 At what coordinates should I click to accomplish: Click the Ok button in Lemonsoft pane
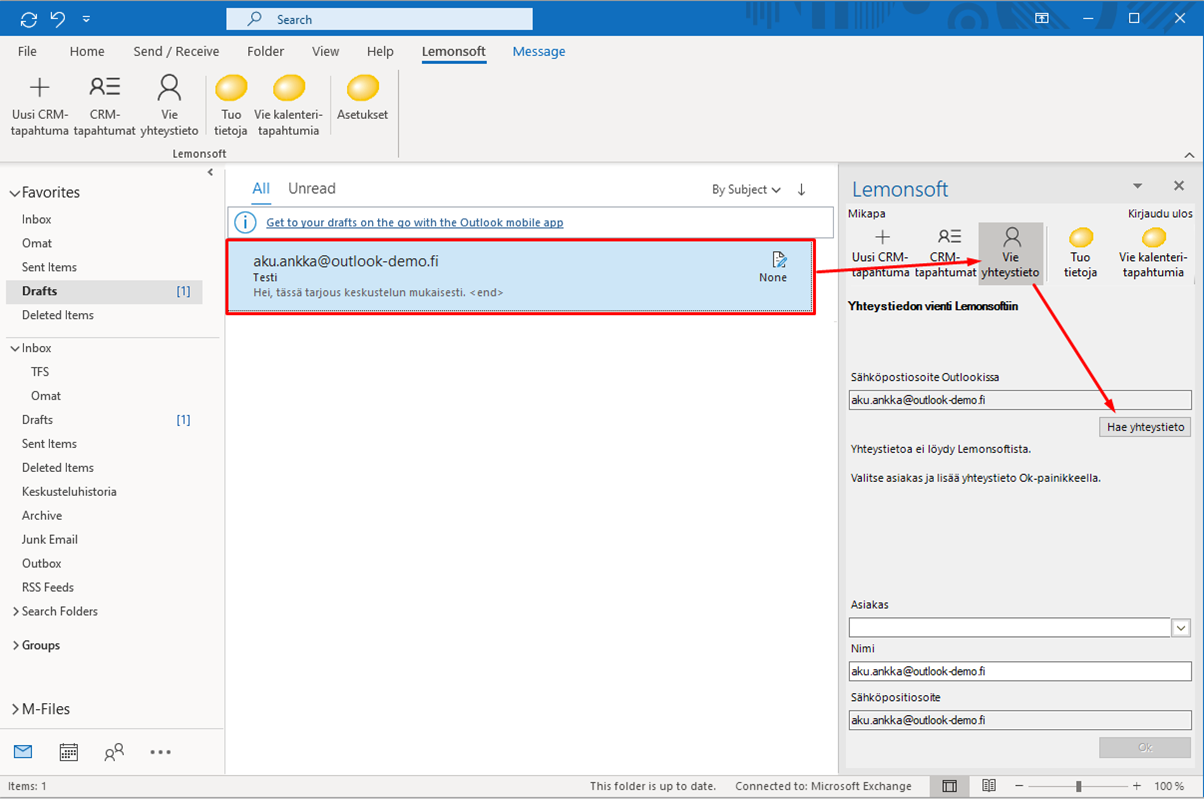(x=1146, y=747)
